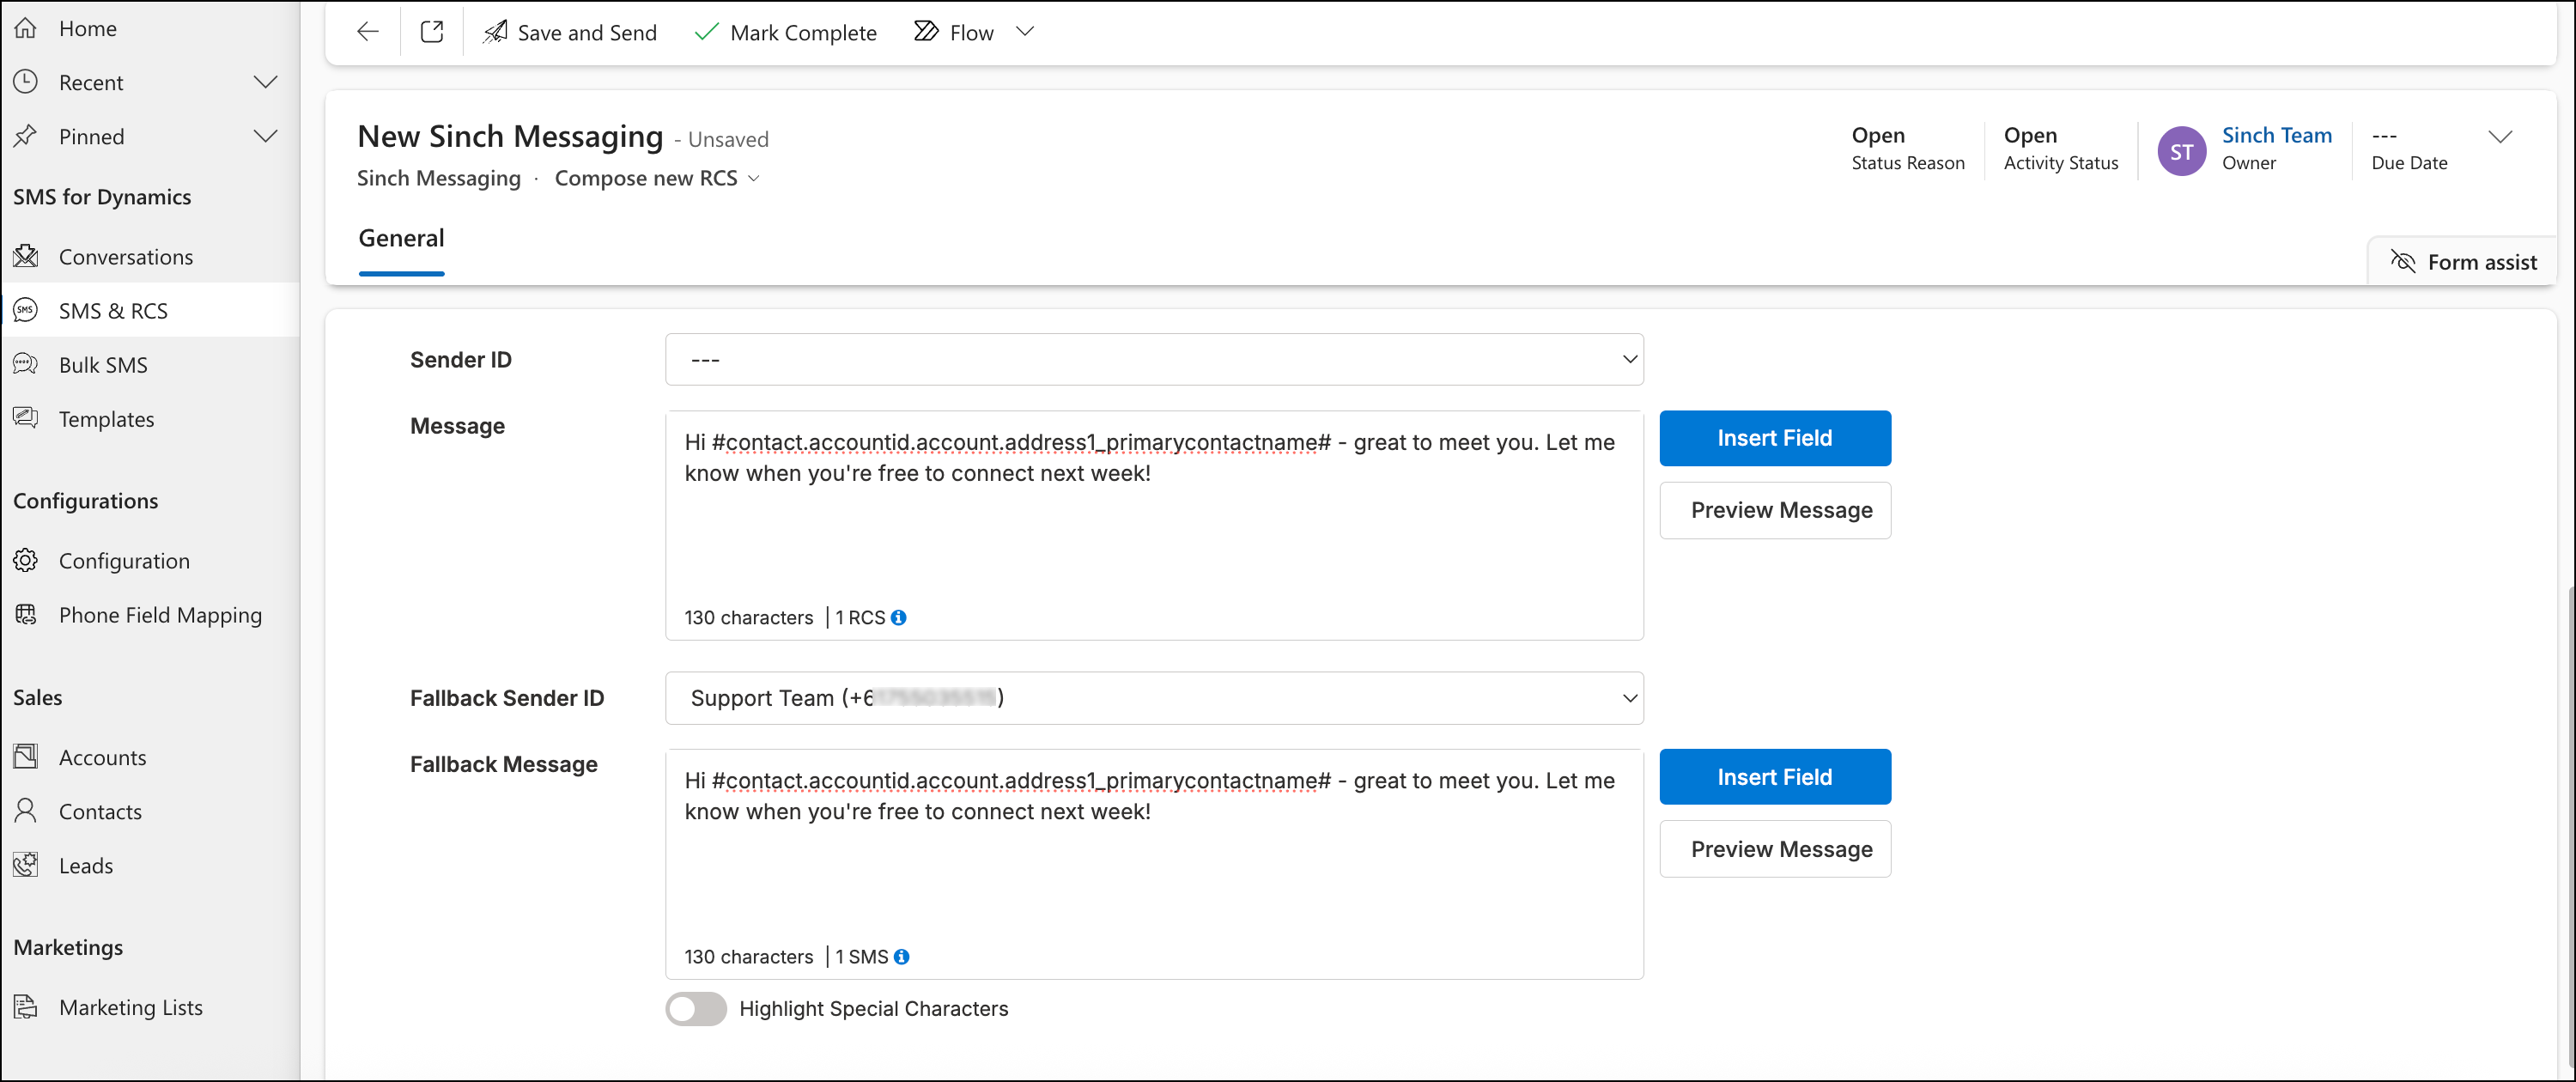Open Bulk SMS page

103,365
